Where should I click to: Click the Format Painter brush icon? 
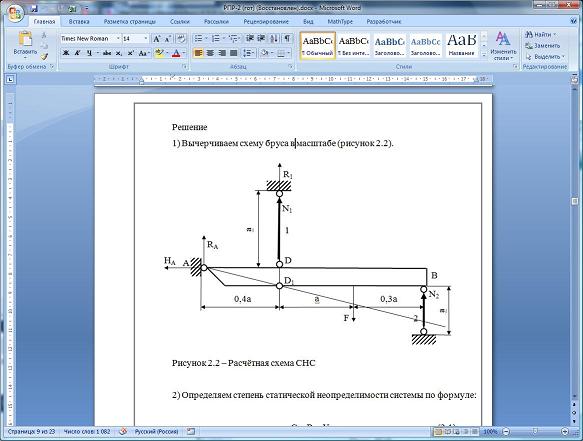click(44, 57)
